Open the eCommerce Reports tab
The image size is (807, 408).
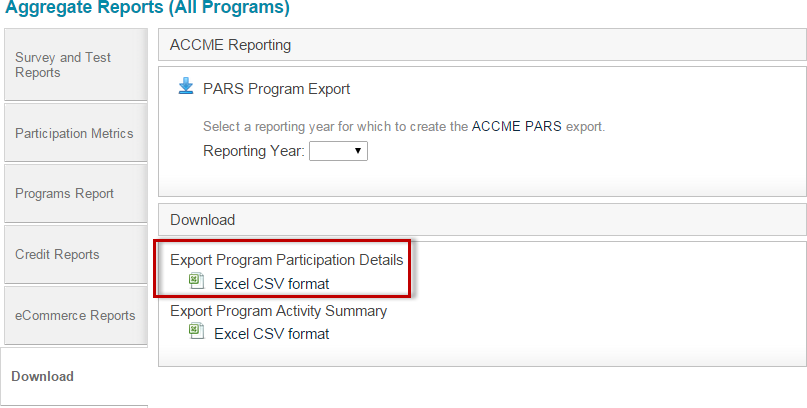tap(76, 315)
